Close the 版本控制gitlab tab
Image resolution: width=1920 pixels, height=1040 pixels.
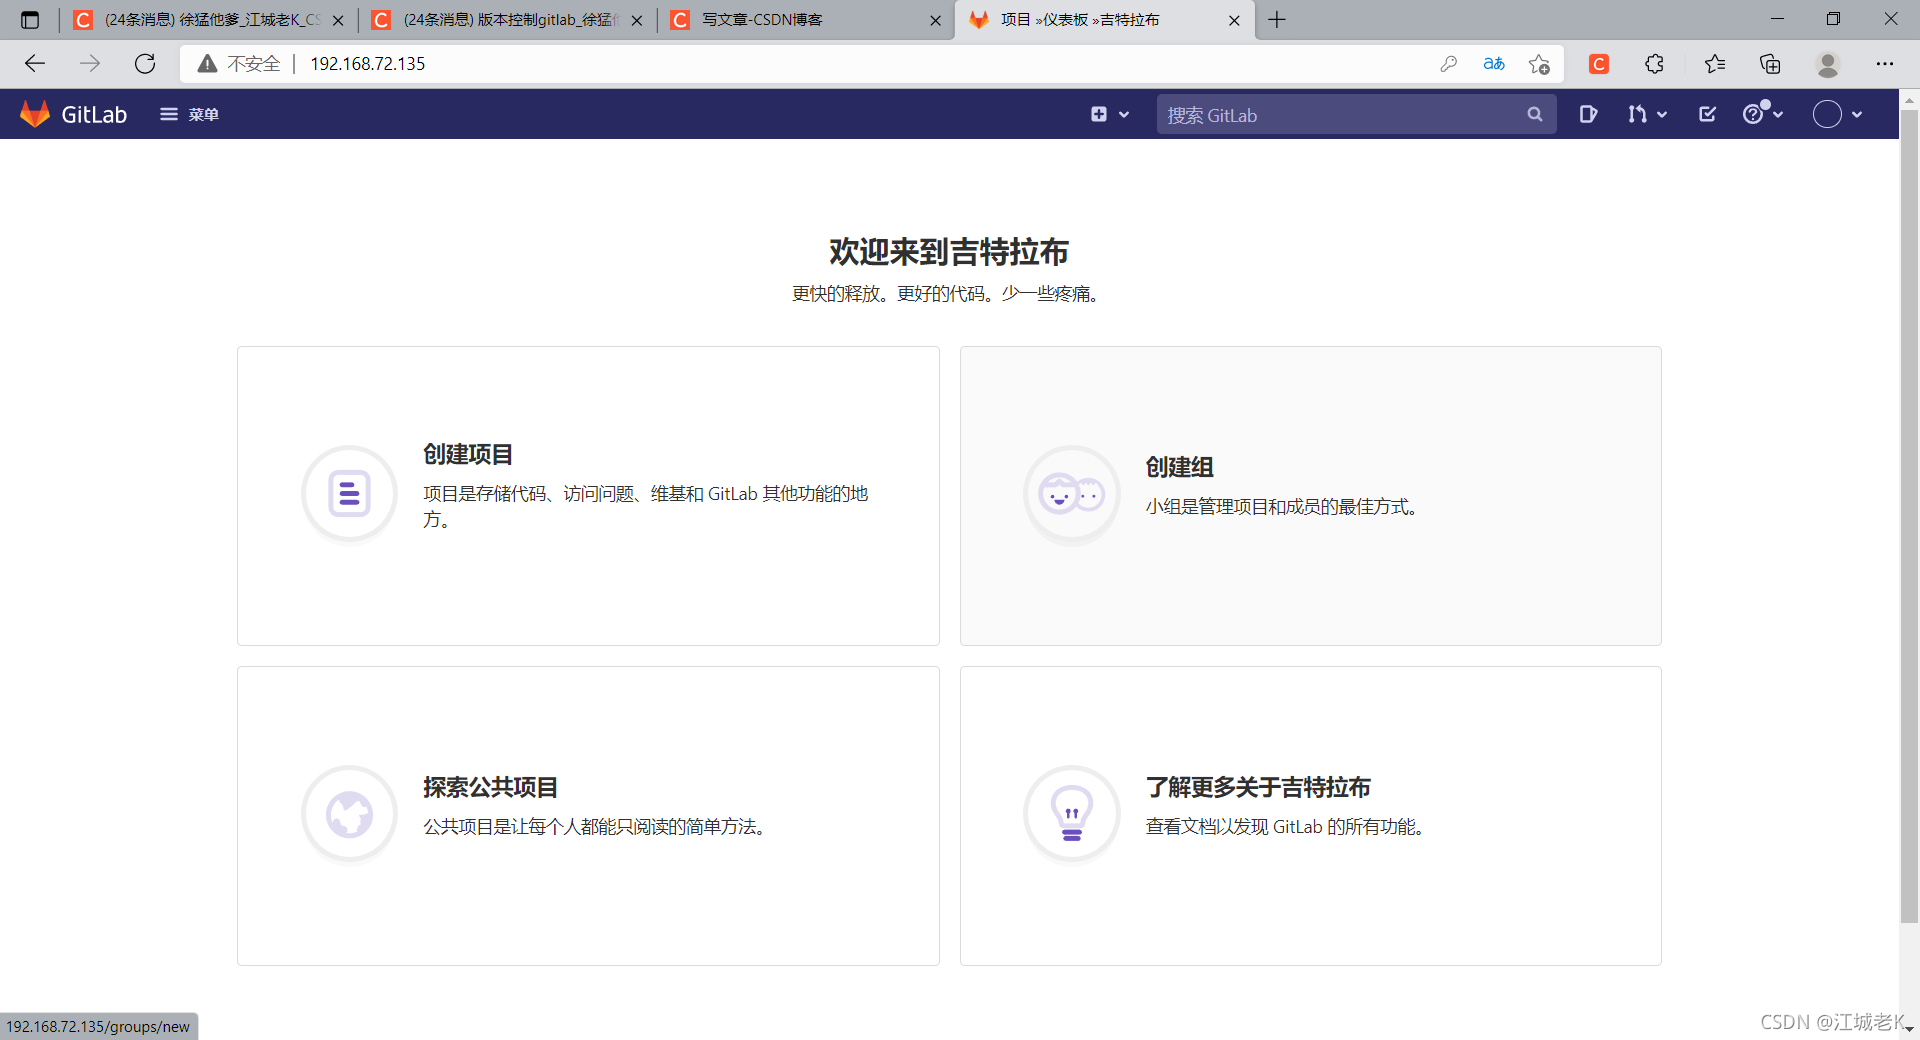(x=637, y=20)
